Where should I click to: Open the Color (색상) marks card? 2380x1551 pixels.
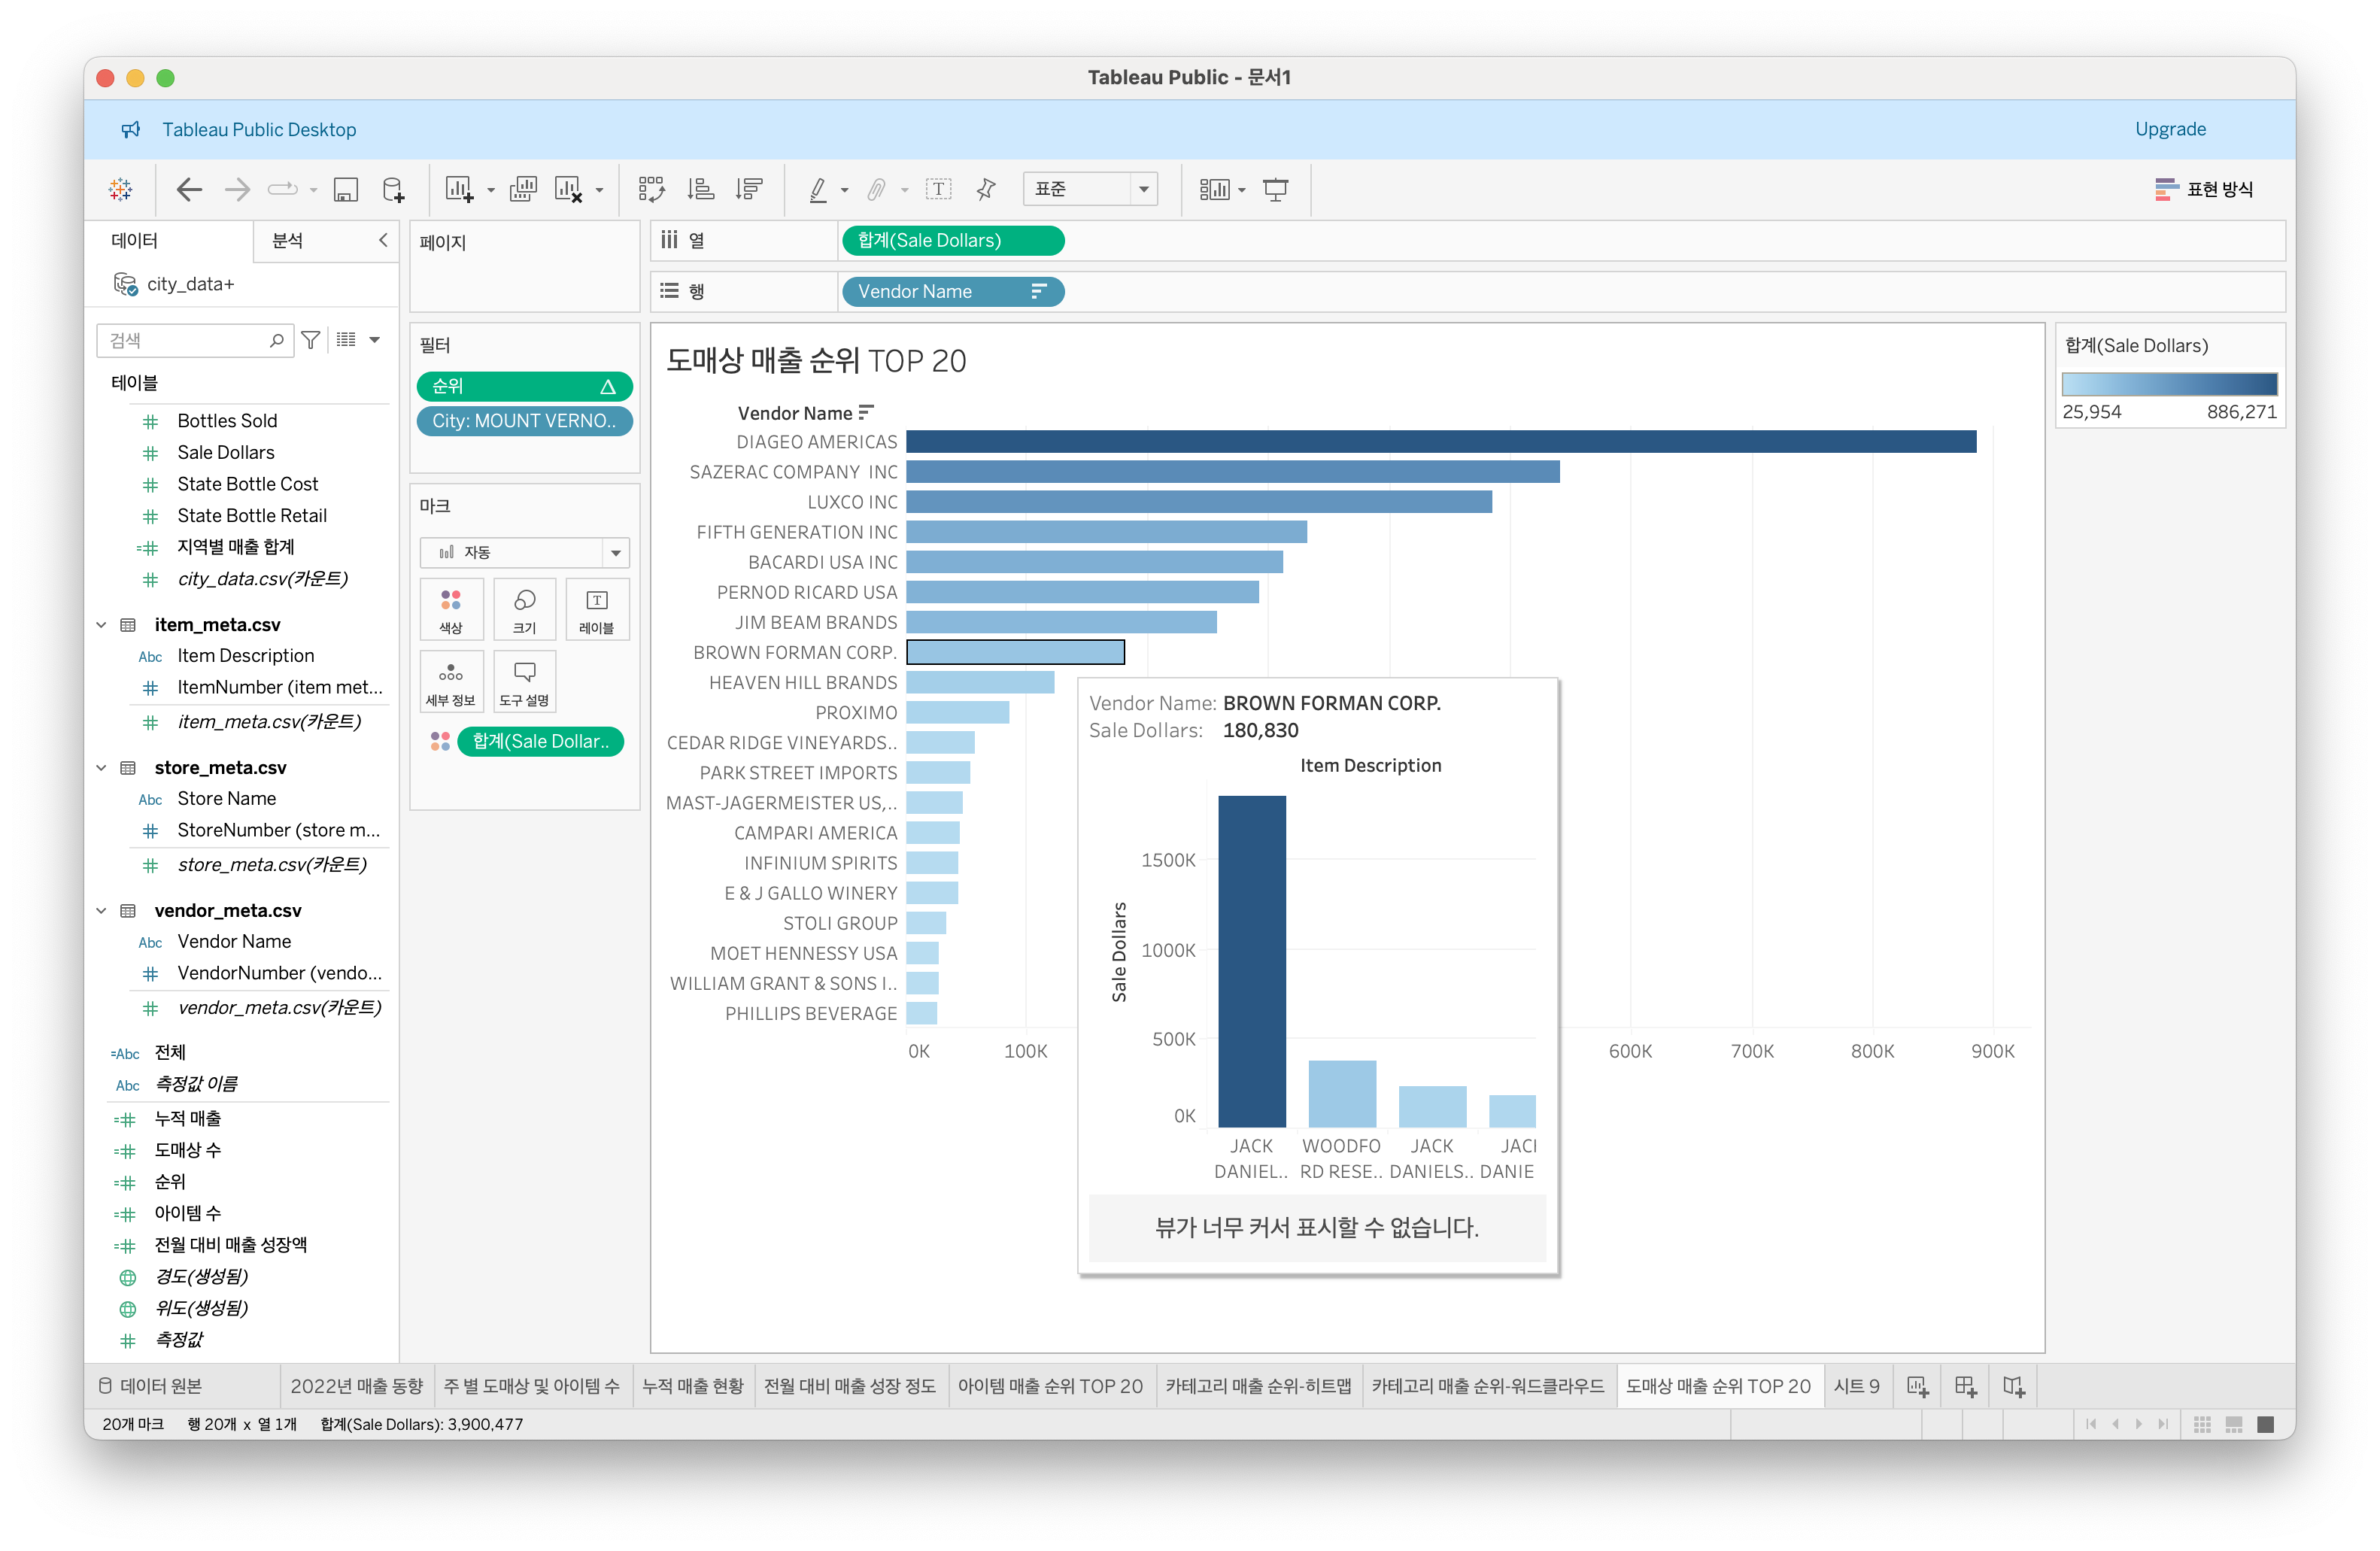tap(451, 608)
